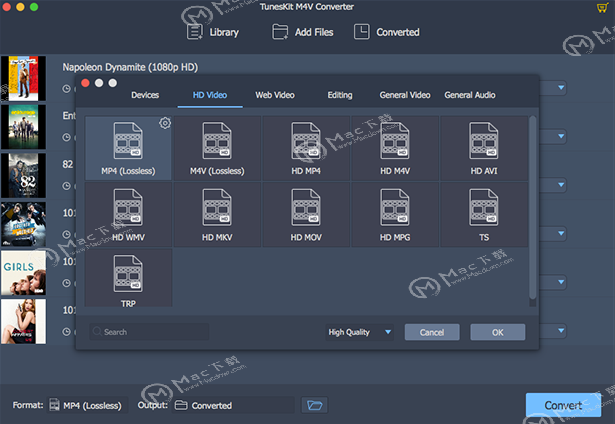The width and height of the screenshot is (615, 424).
Task: Click the search magnifier icon
Action: [x=97, y=332]
